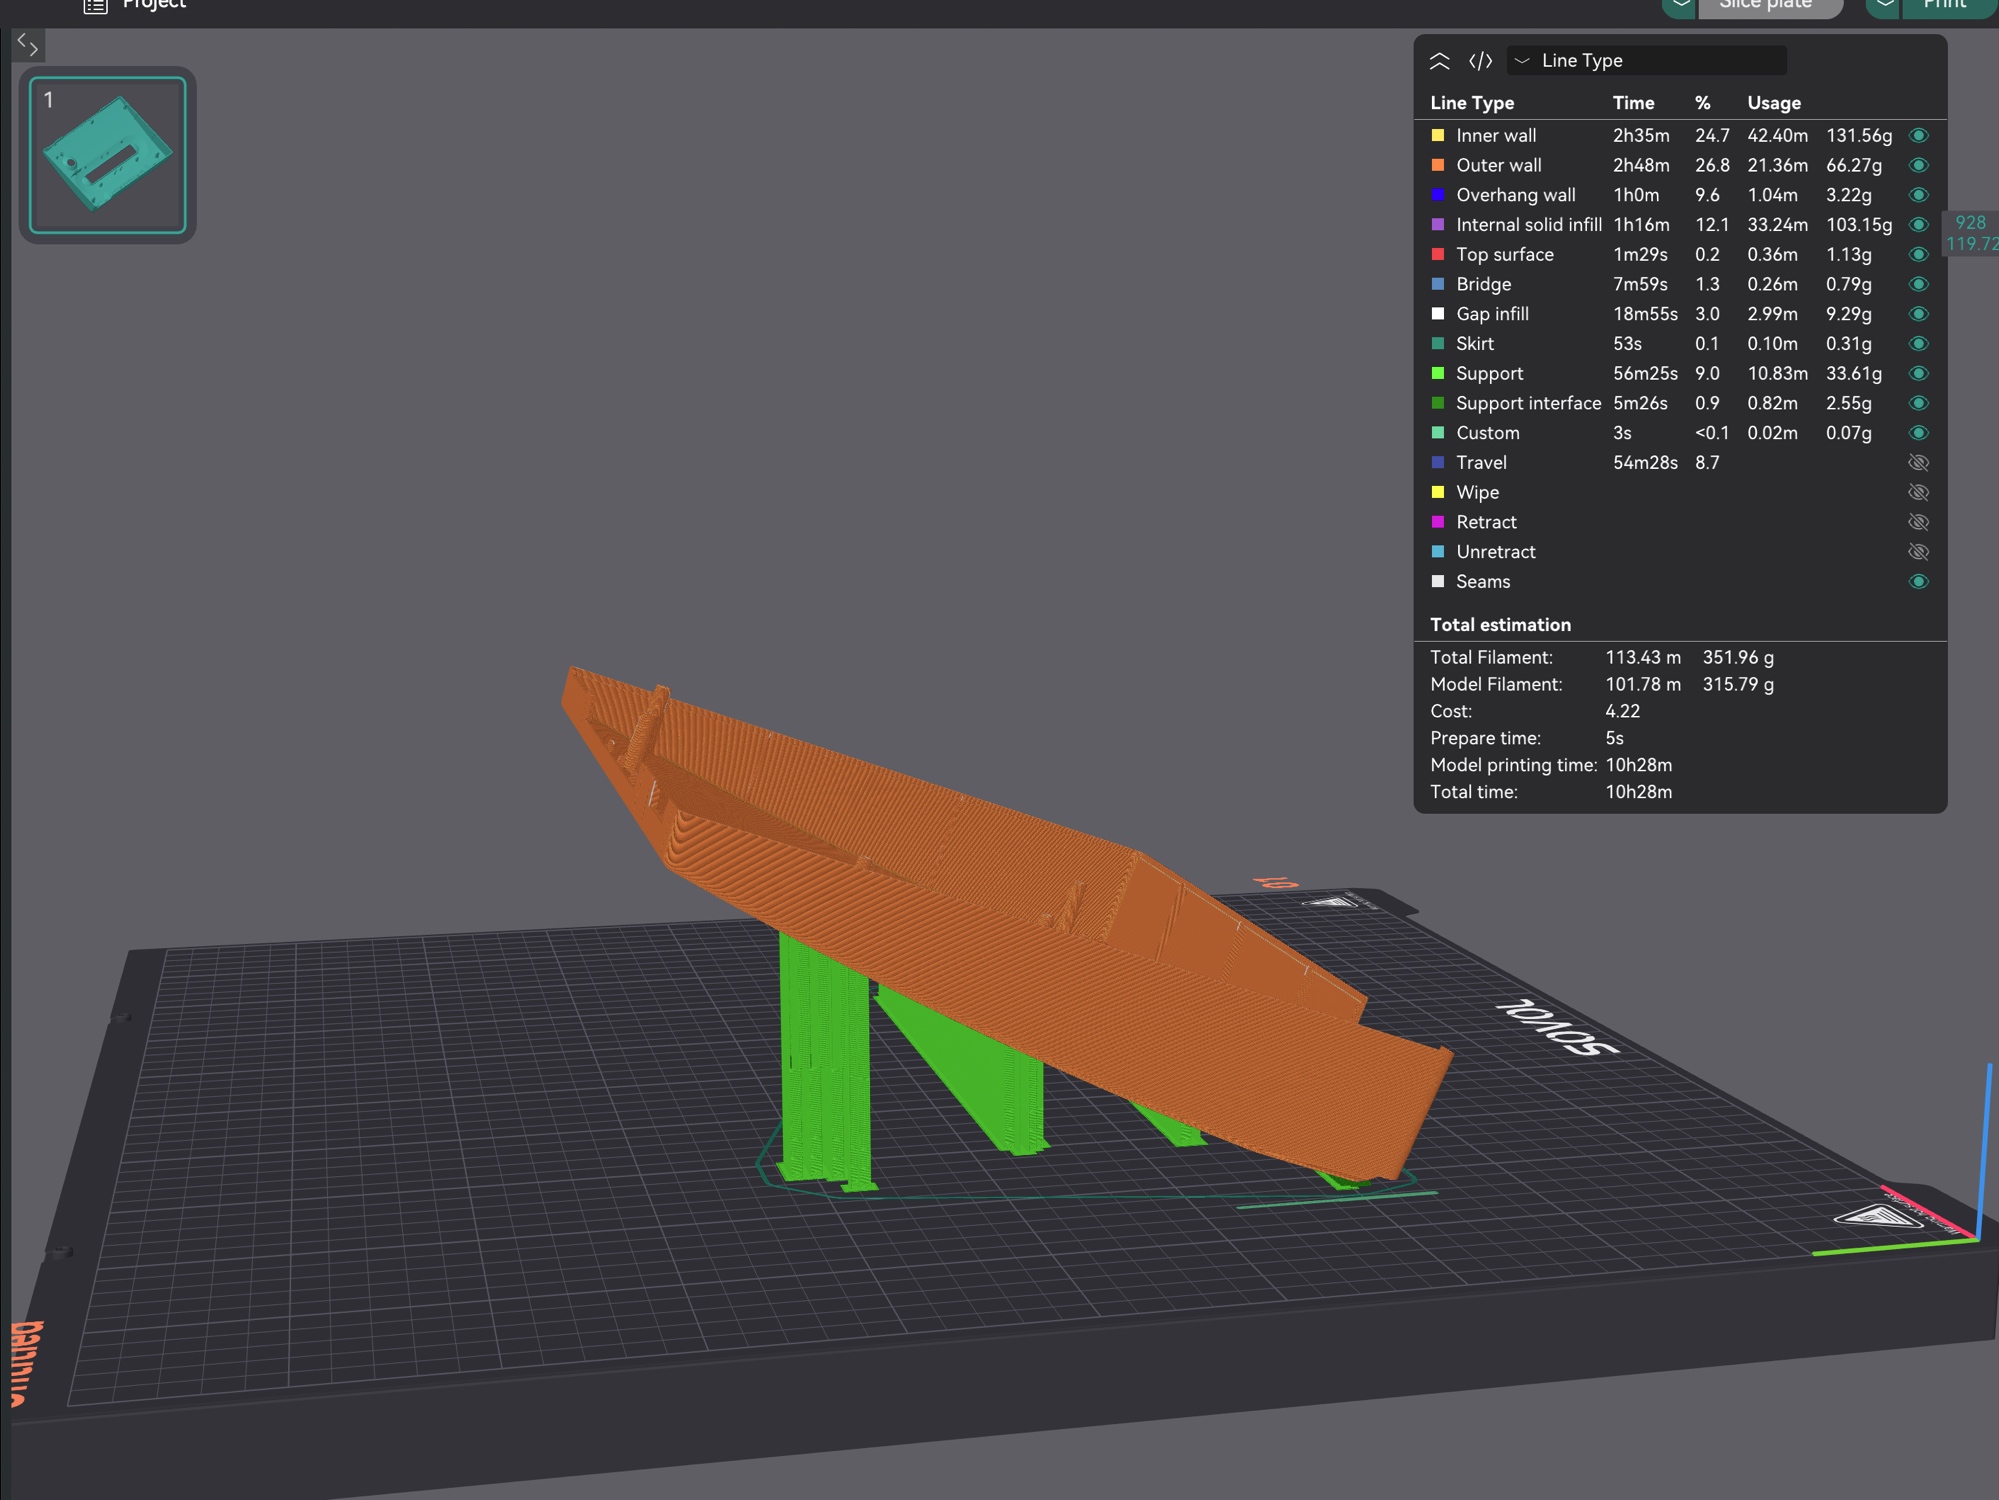This screenshot has height=1500, width=1999.
Task: Select plate 1 thumbnail
Action: click(x=108, y=155)
